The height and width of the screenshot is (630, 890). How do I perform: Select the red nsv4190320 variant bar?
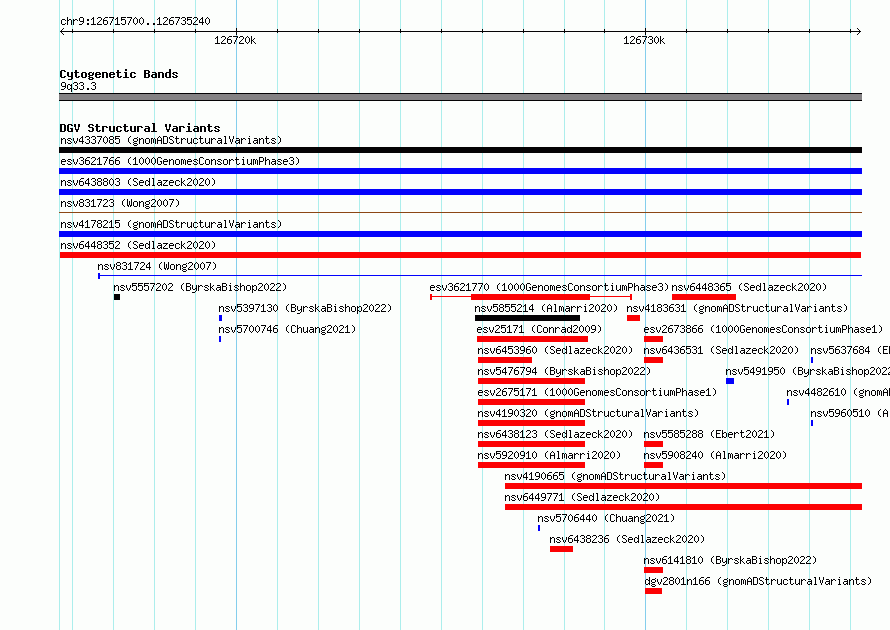click(531, 423)
